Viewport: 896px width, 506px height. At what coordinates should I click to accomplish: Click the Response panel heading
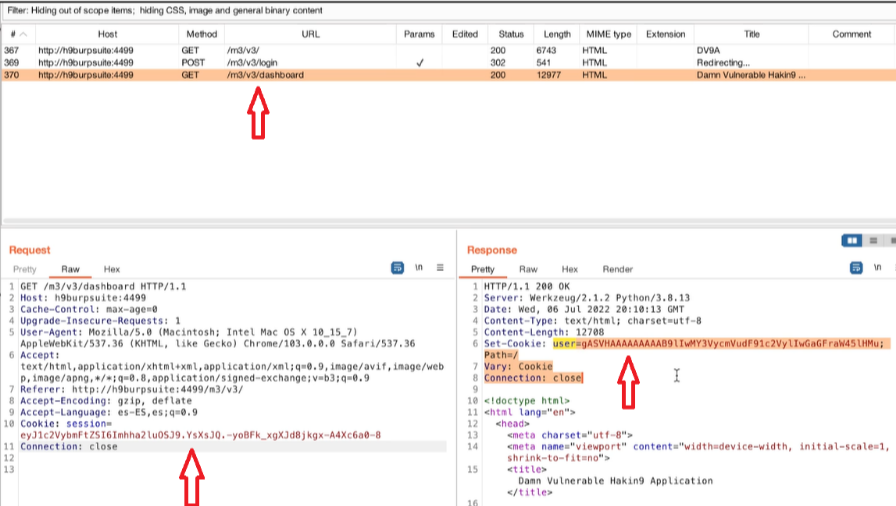click(x=492, y=250)
